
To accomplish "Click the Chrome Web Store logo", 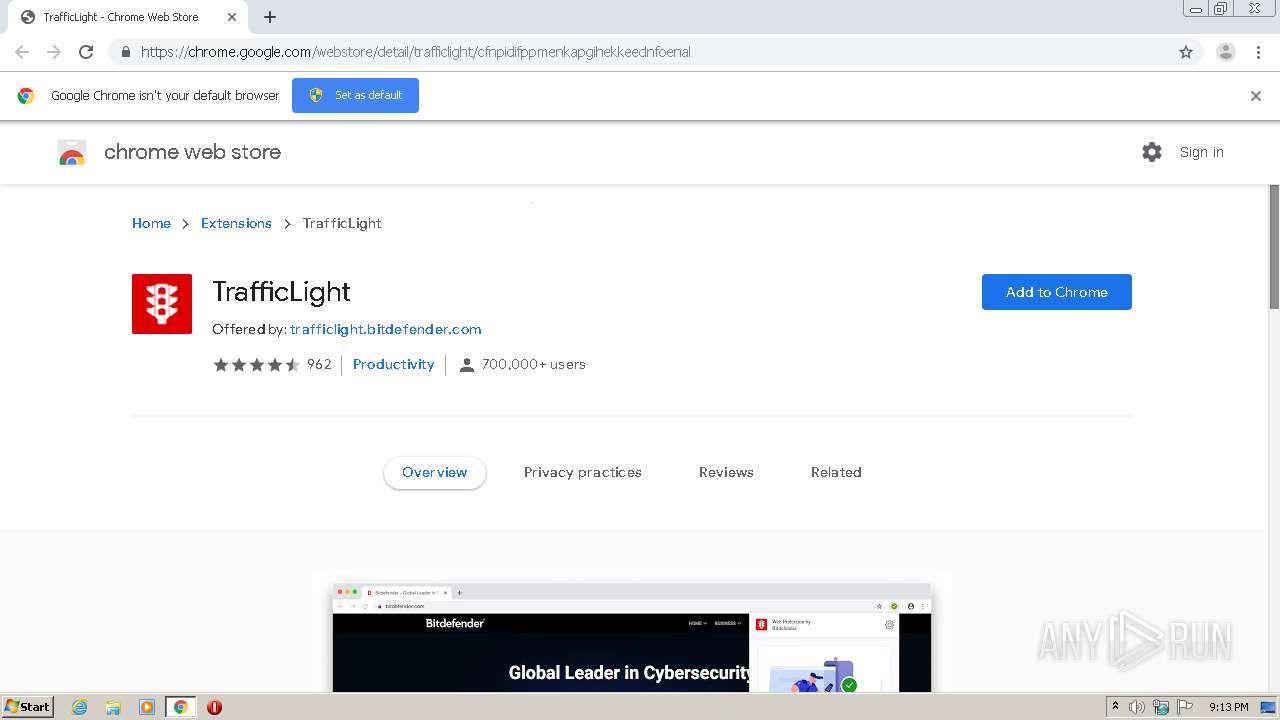I will pos(72,152).
